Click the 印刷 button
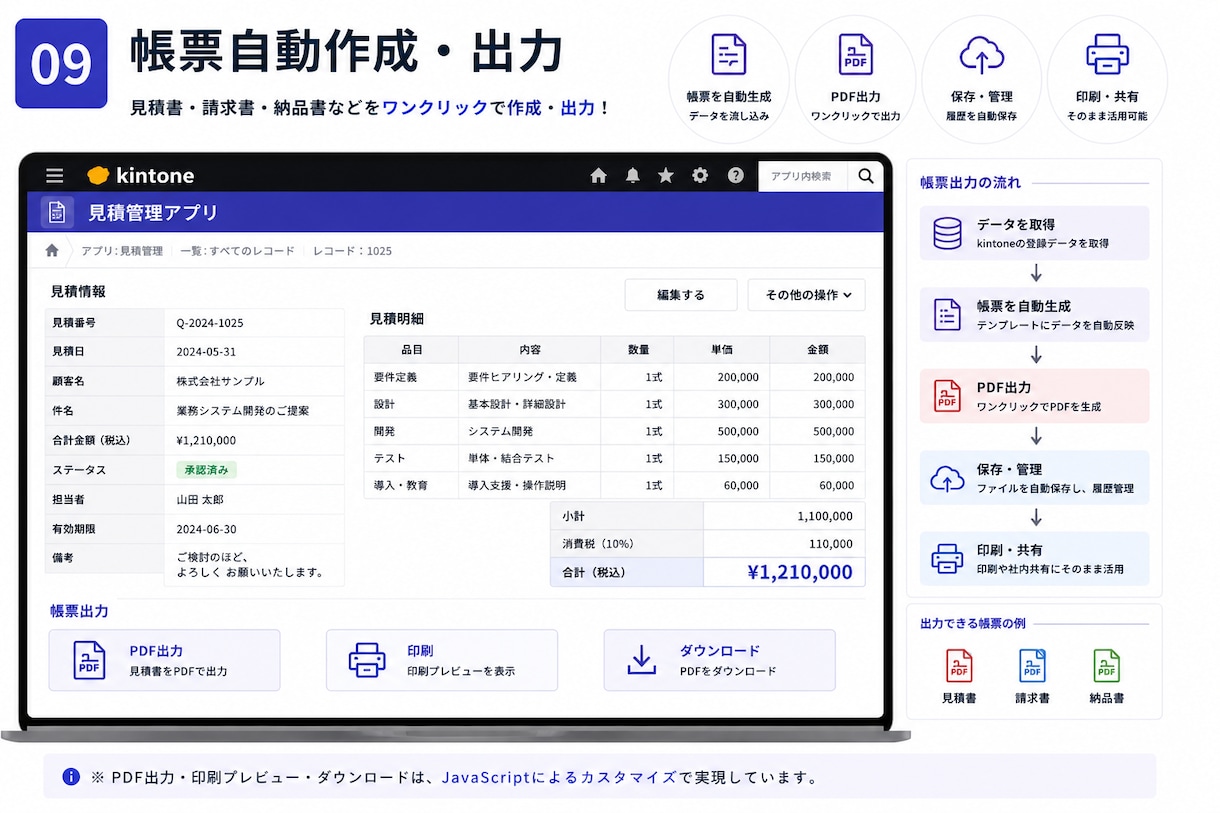This screenshot has height=813, width=1220. (442, 660)
